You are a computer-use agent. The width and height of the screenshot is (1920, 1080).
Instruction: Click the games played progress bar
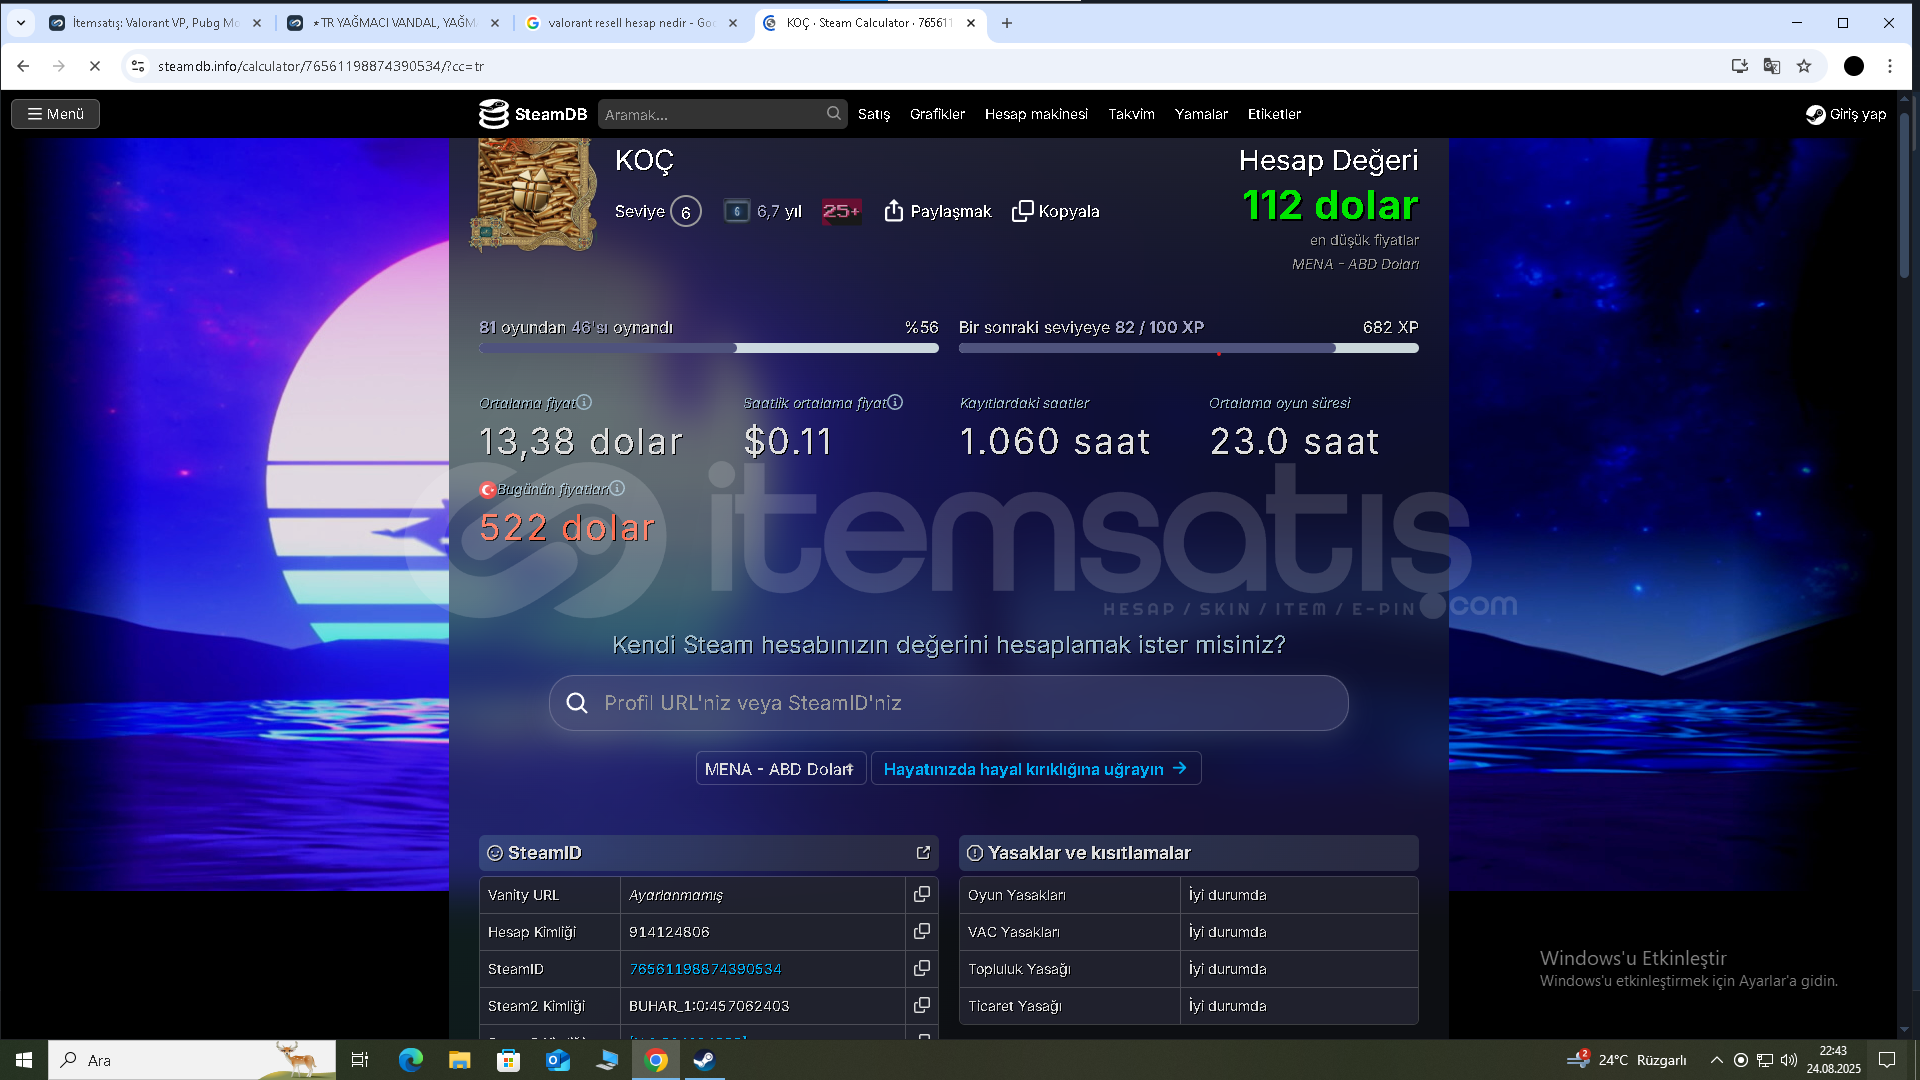click(708, 348)
